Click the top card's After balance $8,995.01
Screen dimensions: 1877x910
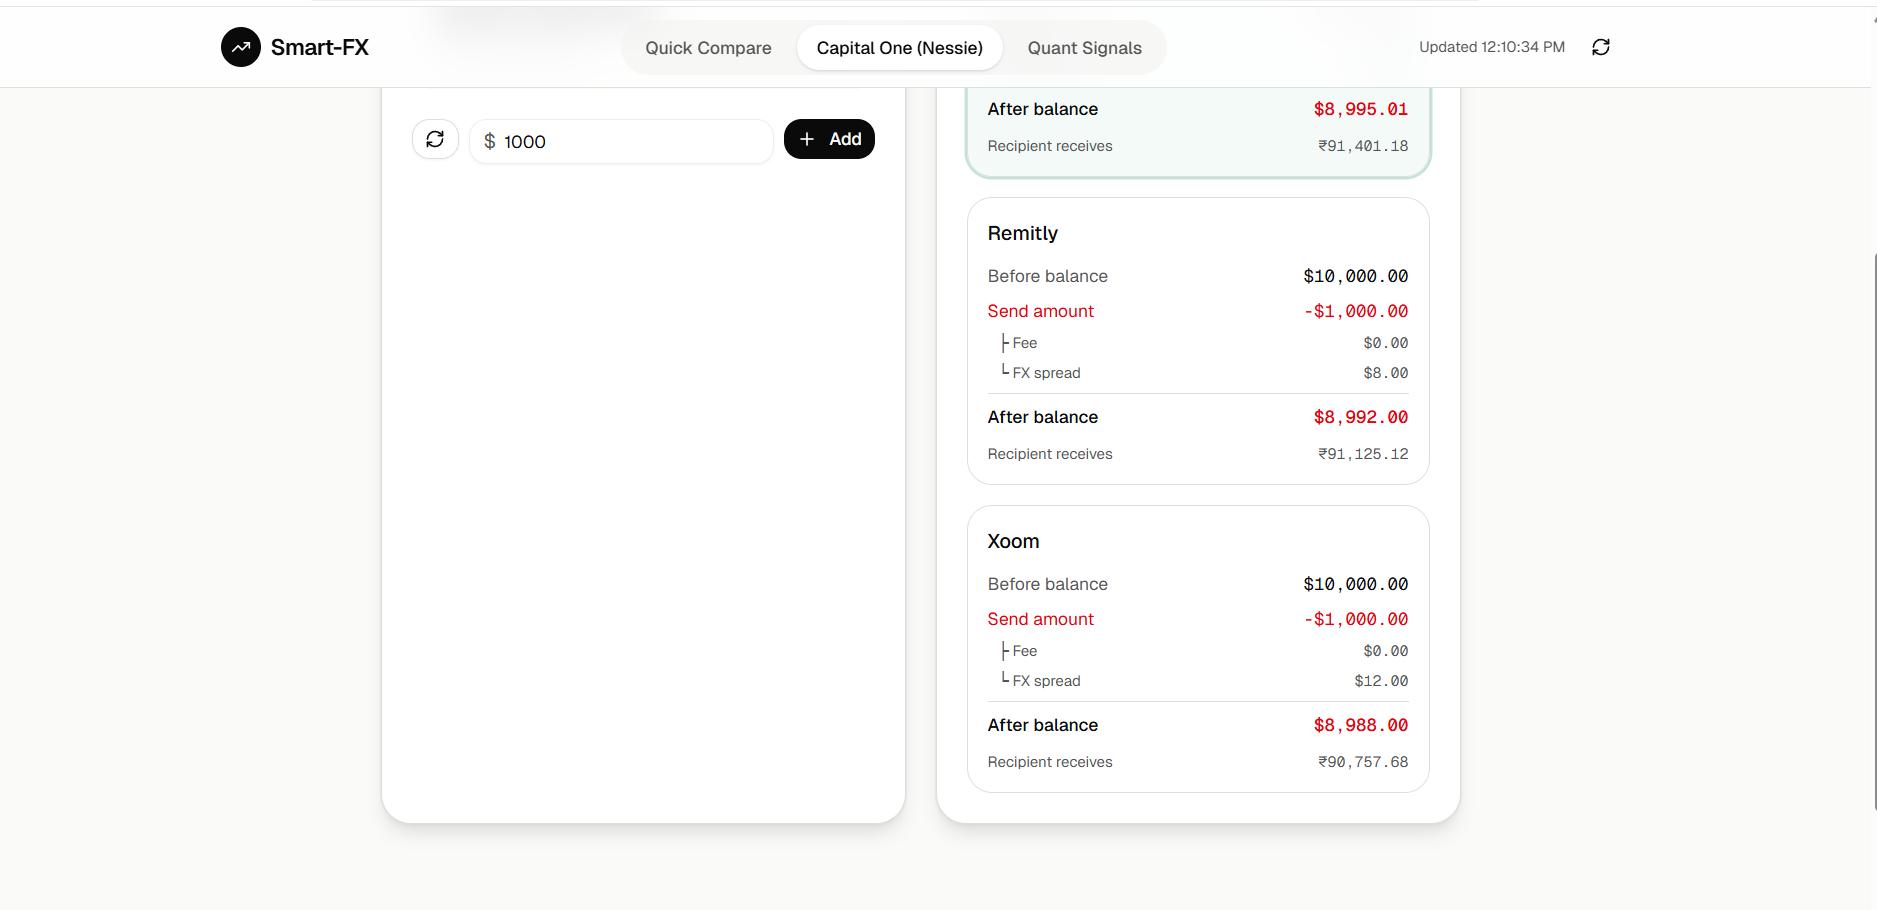1360,109
